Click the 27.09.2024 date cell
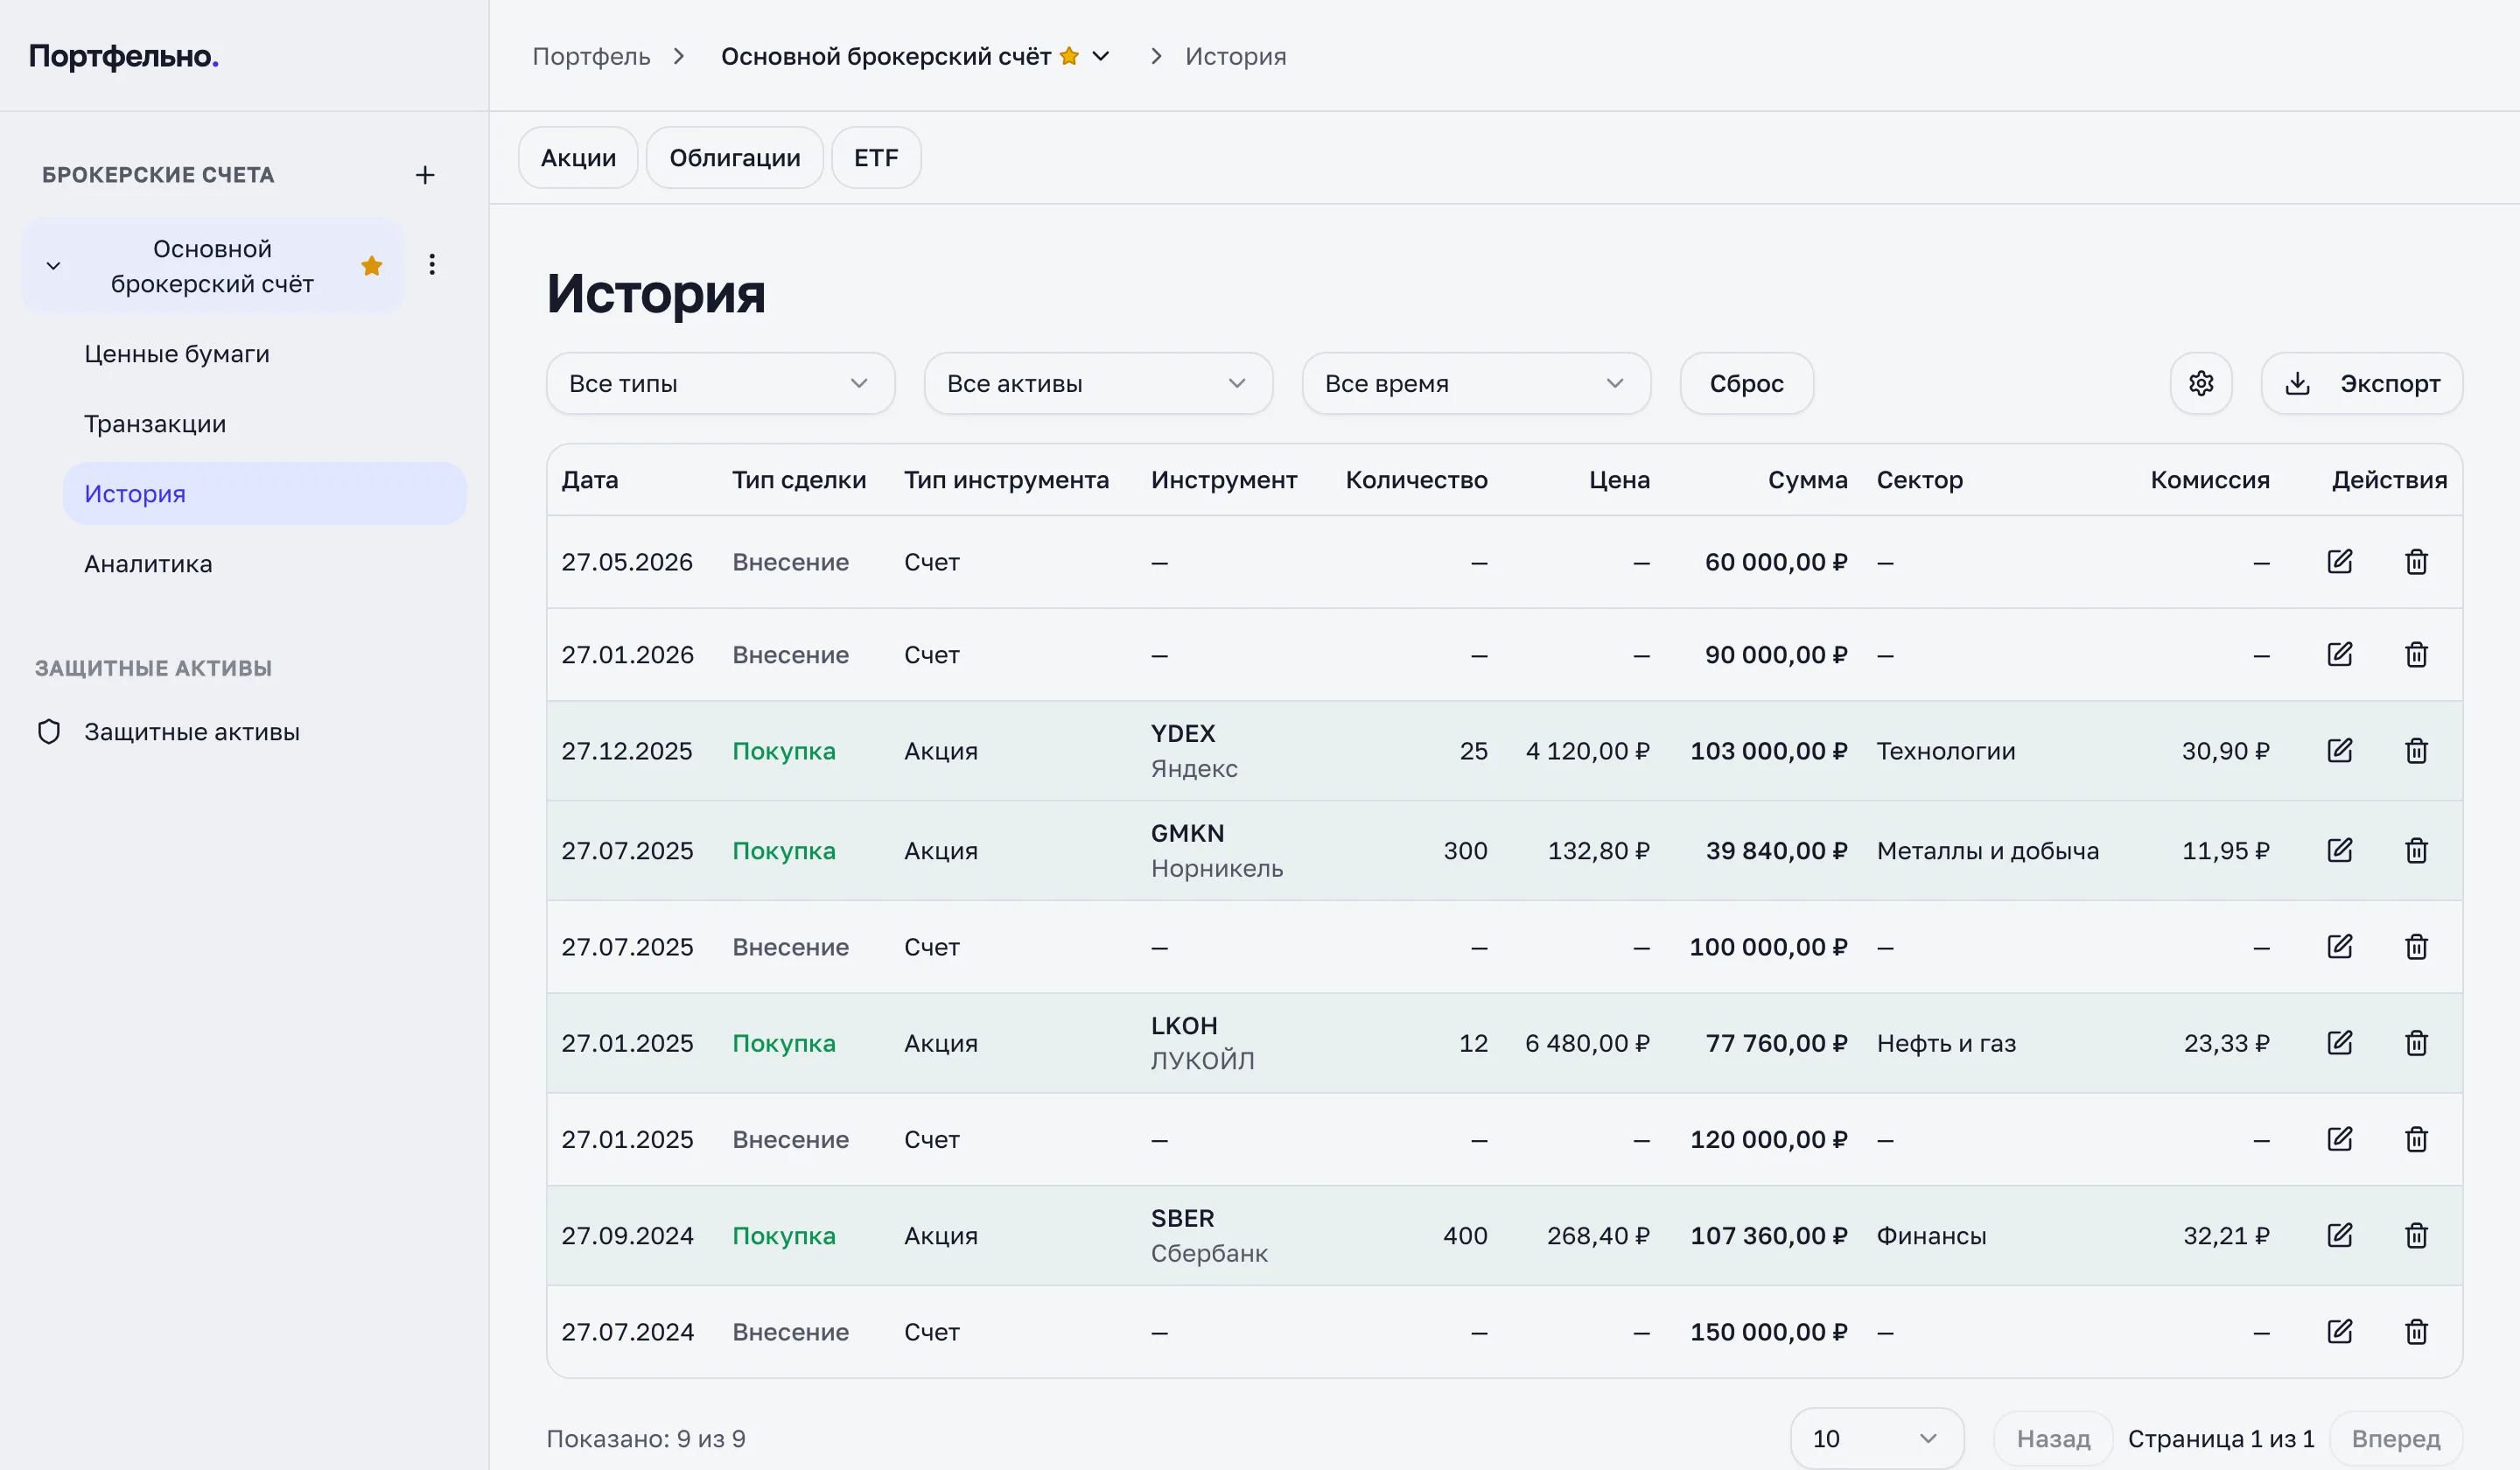 [627, 1236]
